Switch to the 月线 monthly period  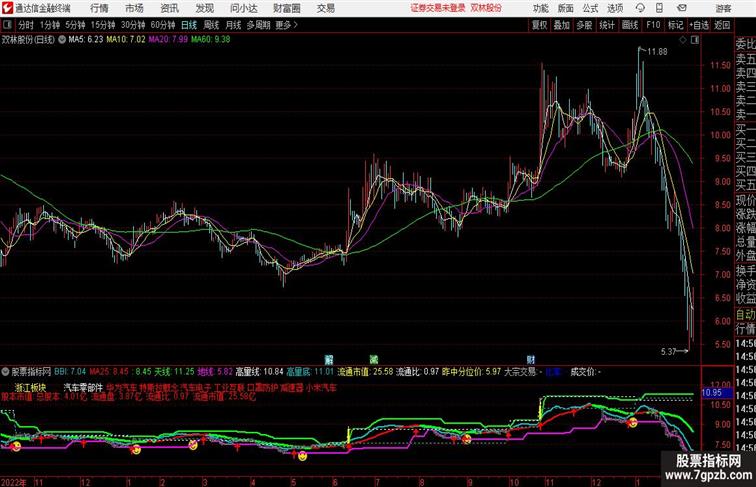click(233, 25)
